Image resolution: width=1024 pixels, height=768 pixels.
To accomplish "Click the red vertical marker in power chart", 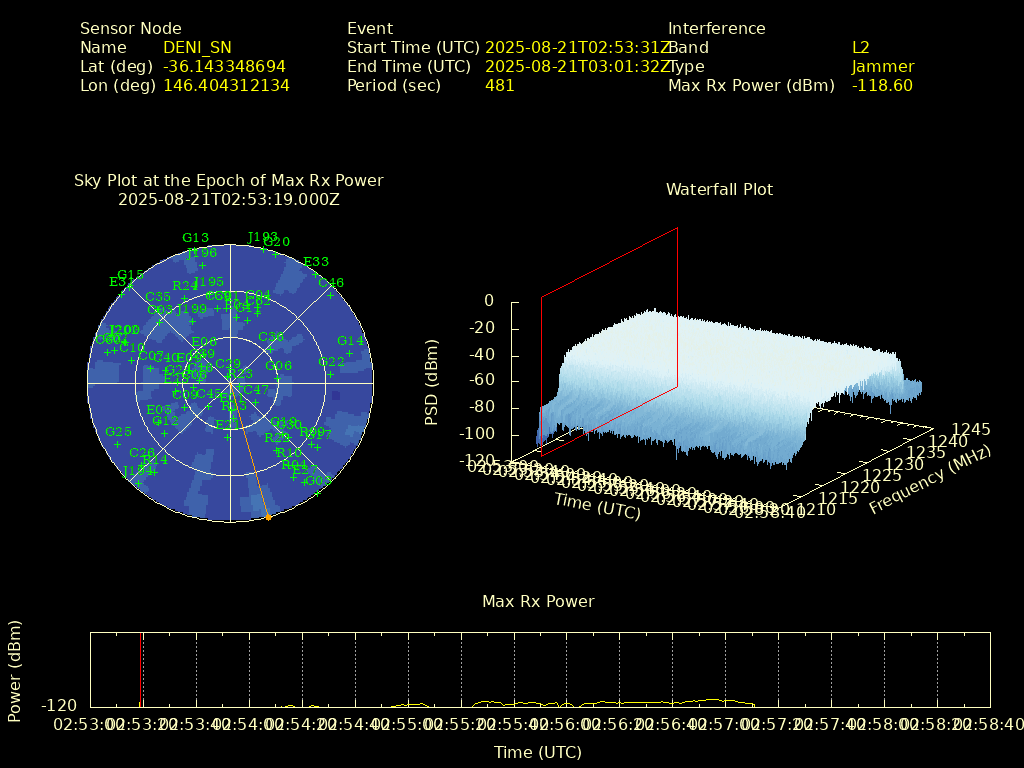I will (141, 670).
